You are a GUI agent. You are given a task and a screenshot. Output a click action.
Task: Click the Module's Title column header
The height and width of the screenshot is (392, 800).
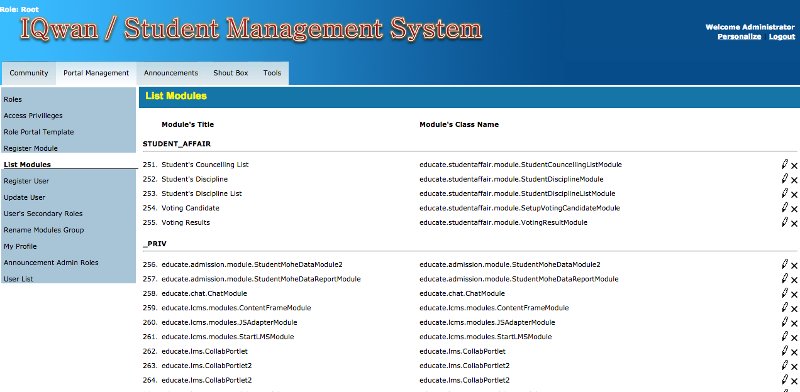[x=188, y=125]
